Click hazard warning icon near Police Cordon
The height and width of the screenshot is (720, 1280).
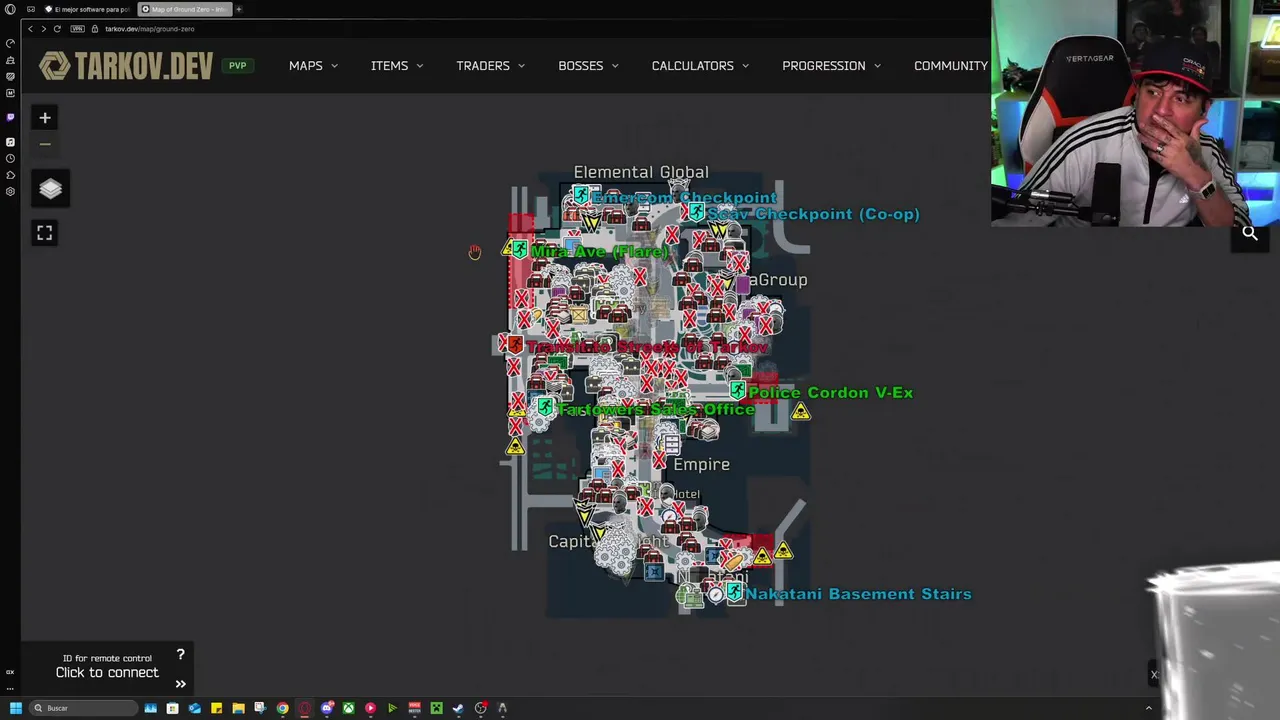[801, 411]
